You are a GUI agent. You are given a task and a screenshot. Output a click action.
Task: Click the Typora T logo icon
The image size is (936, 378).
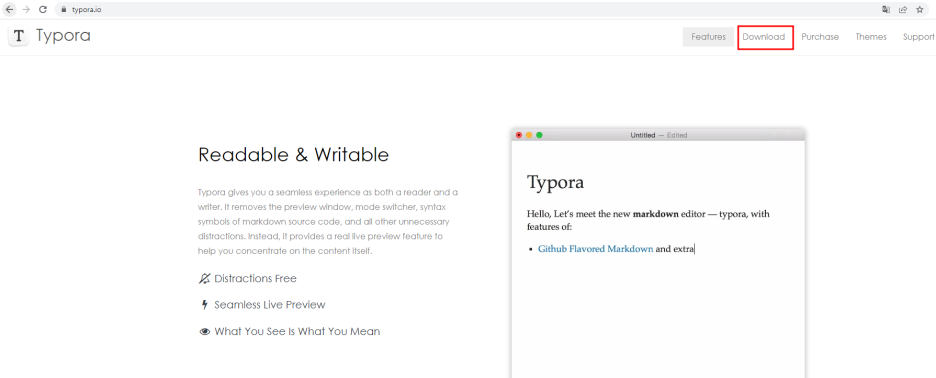pos(19,36)
